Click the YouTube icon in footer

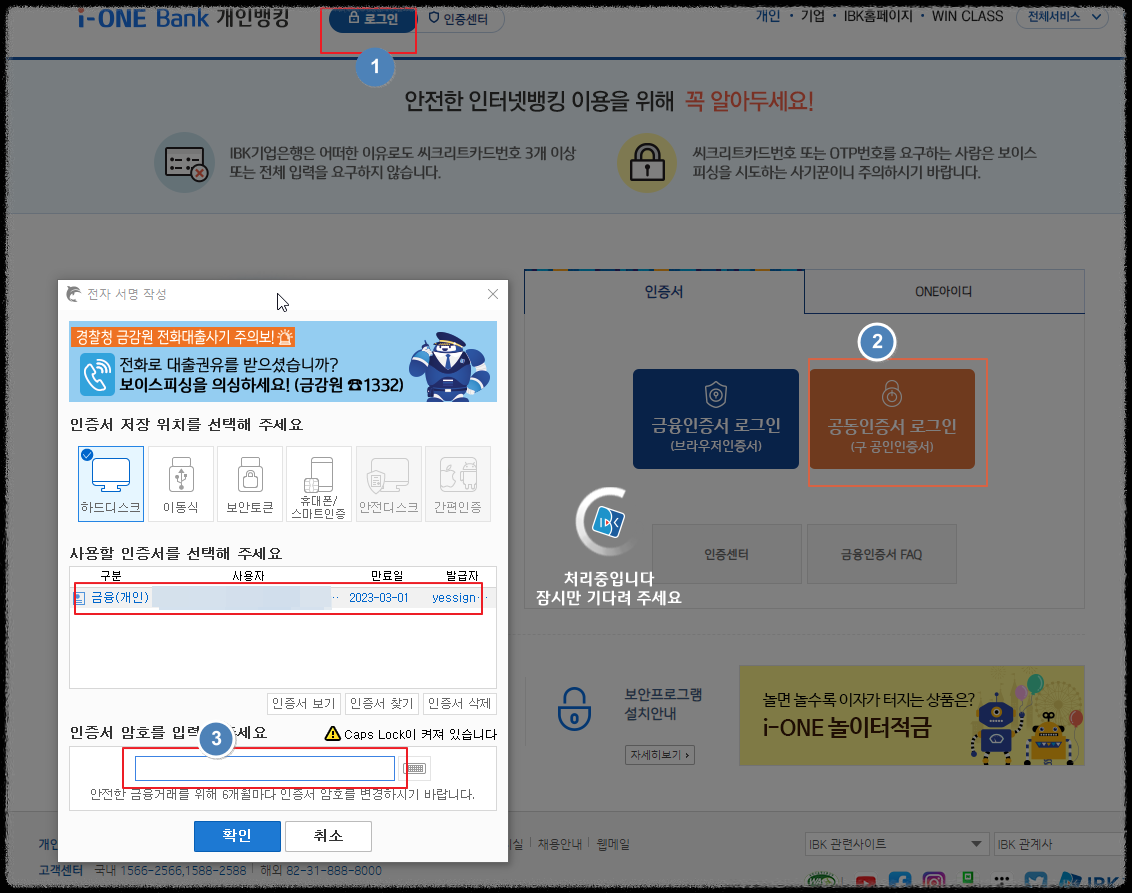click(865, 882)
